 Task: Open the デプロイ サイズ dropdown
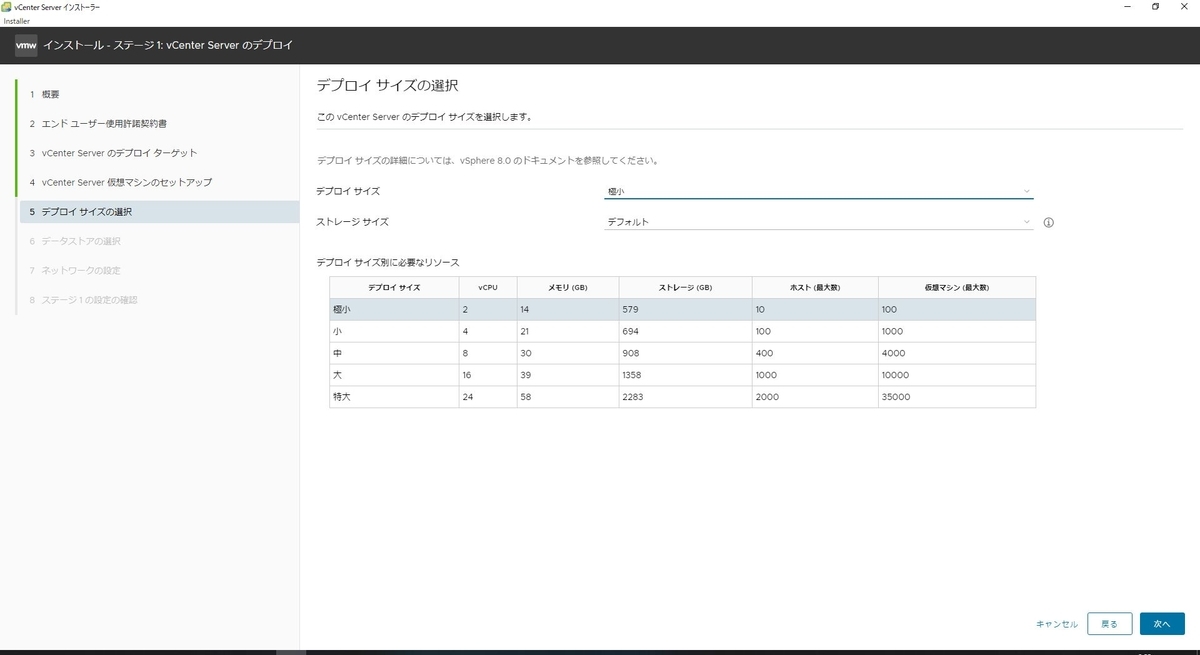click(819, 191)
